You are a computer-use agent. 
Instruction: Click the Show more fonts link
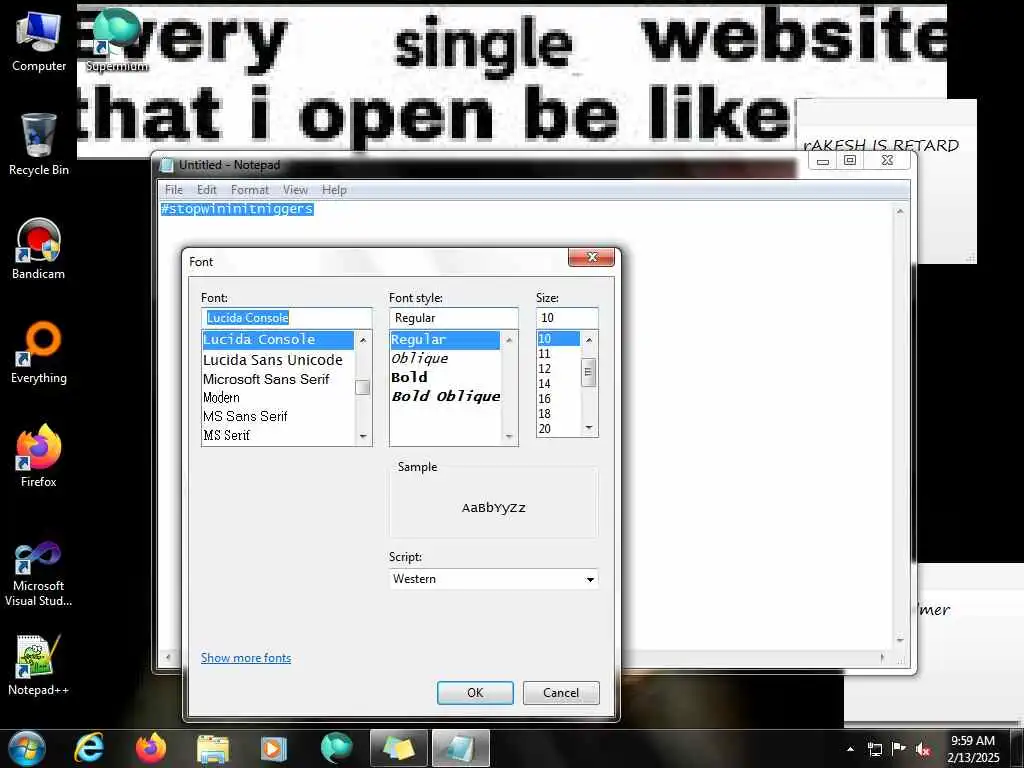[246, 658]
